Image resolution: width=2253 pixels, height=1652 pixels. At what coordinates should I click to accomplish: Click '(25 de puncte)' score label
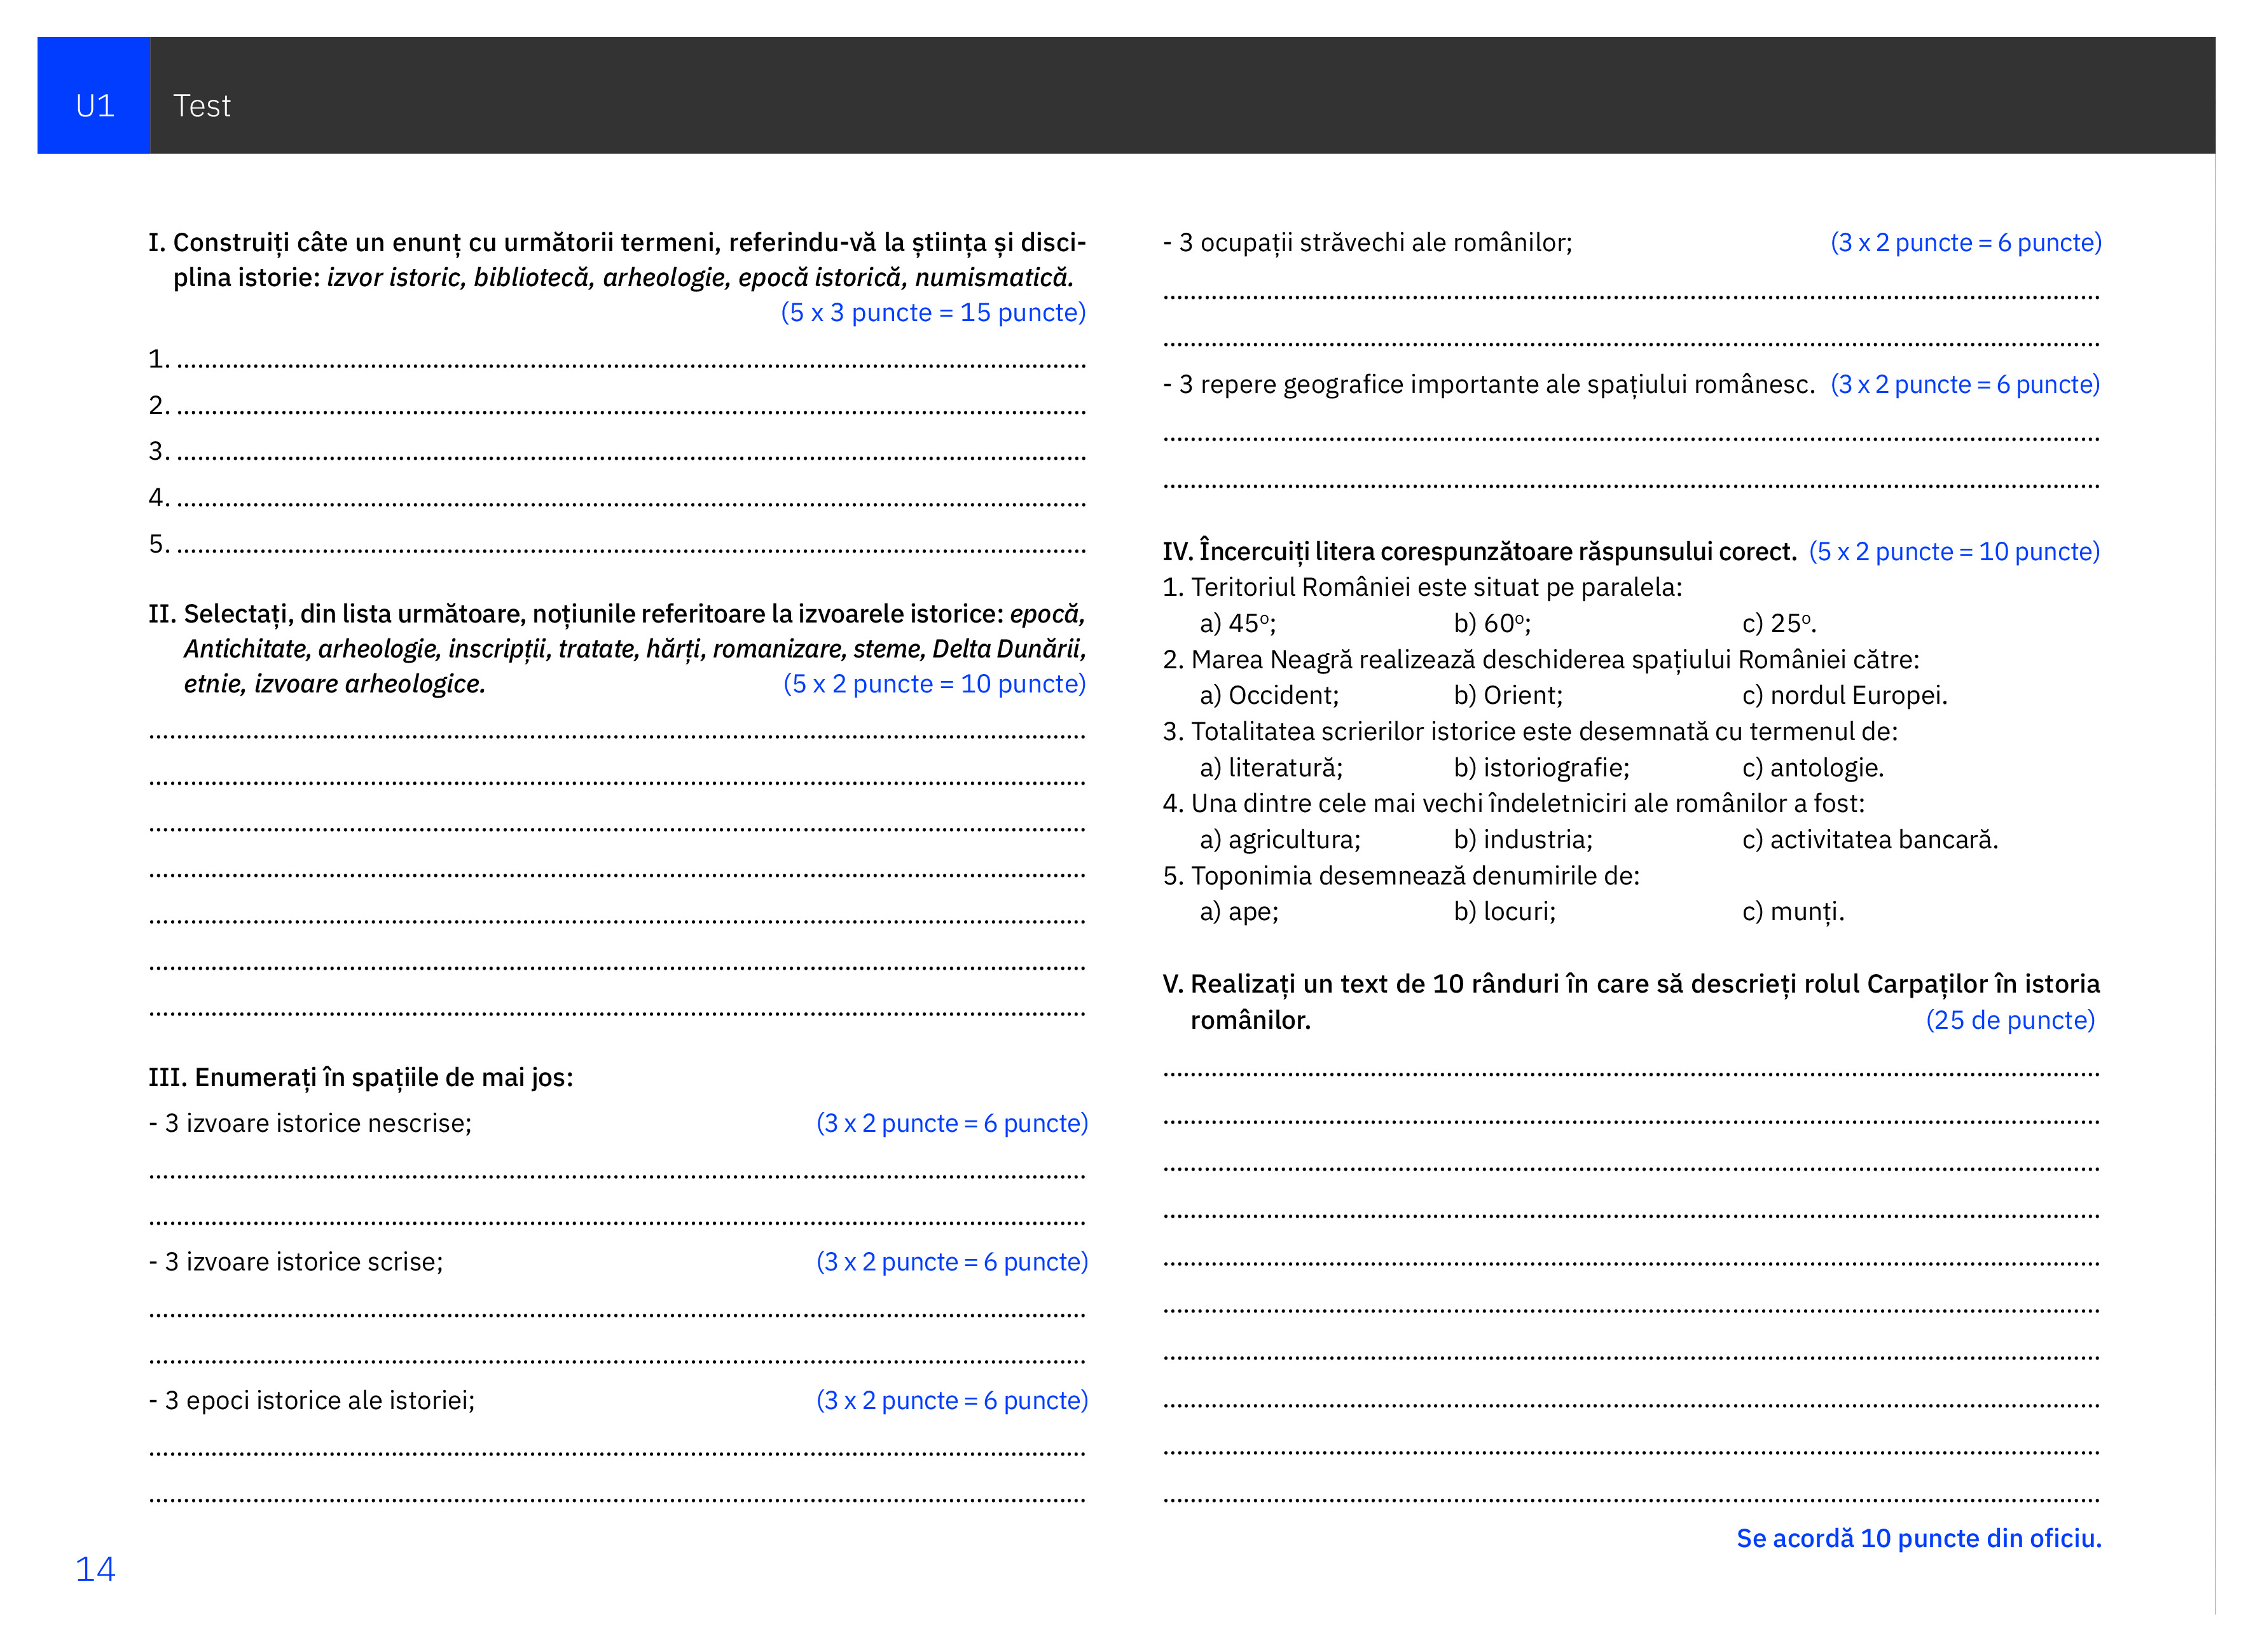[2010, 1021]
